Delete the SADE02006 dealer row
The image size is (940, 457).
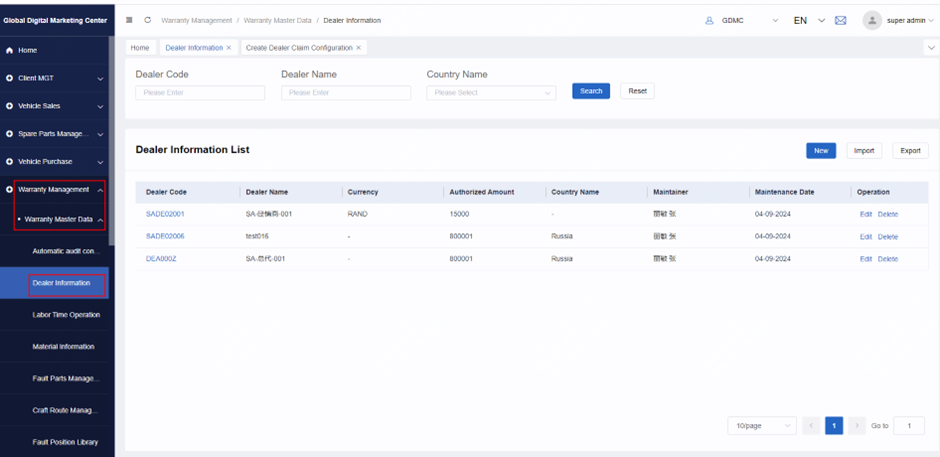tap(888, 237)
